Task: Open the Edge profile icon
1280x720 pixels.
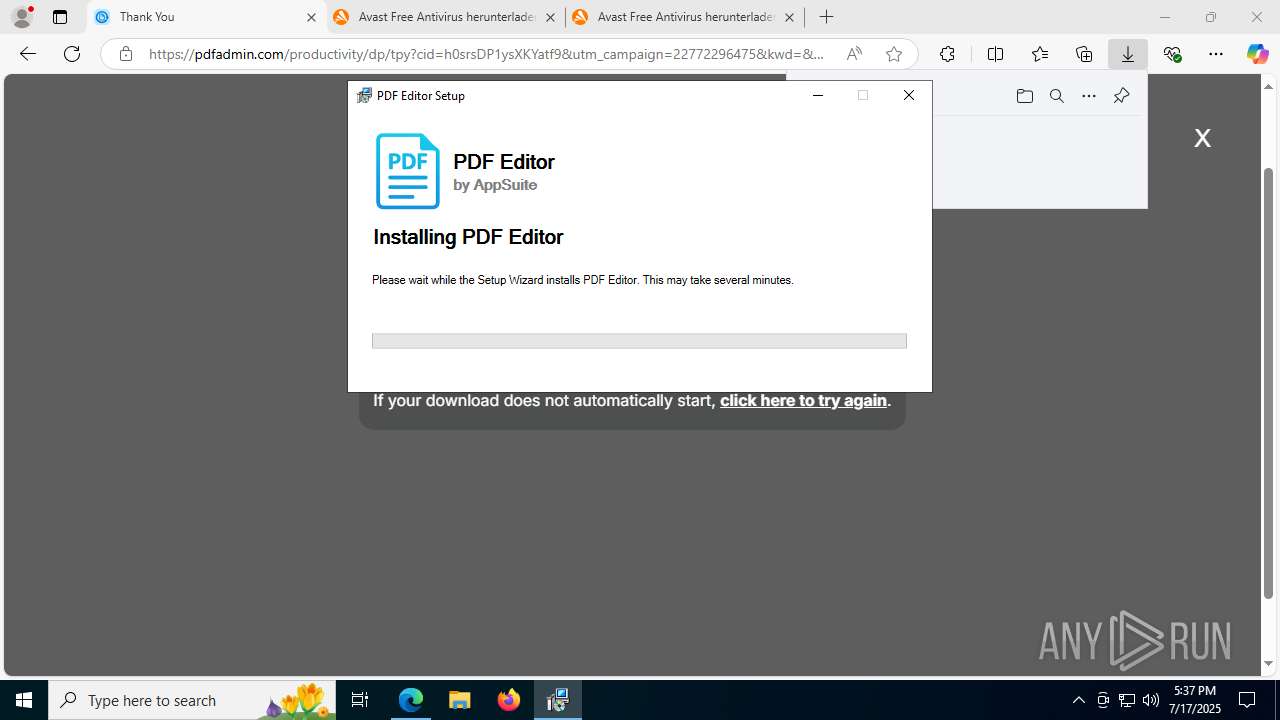Action: (x=22, y=17)
